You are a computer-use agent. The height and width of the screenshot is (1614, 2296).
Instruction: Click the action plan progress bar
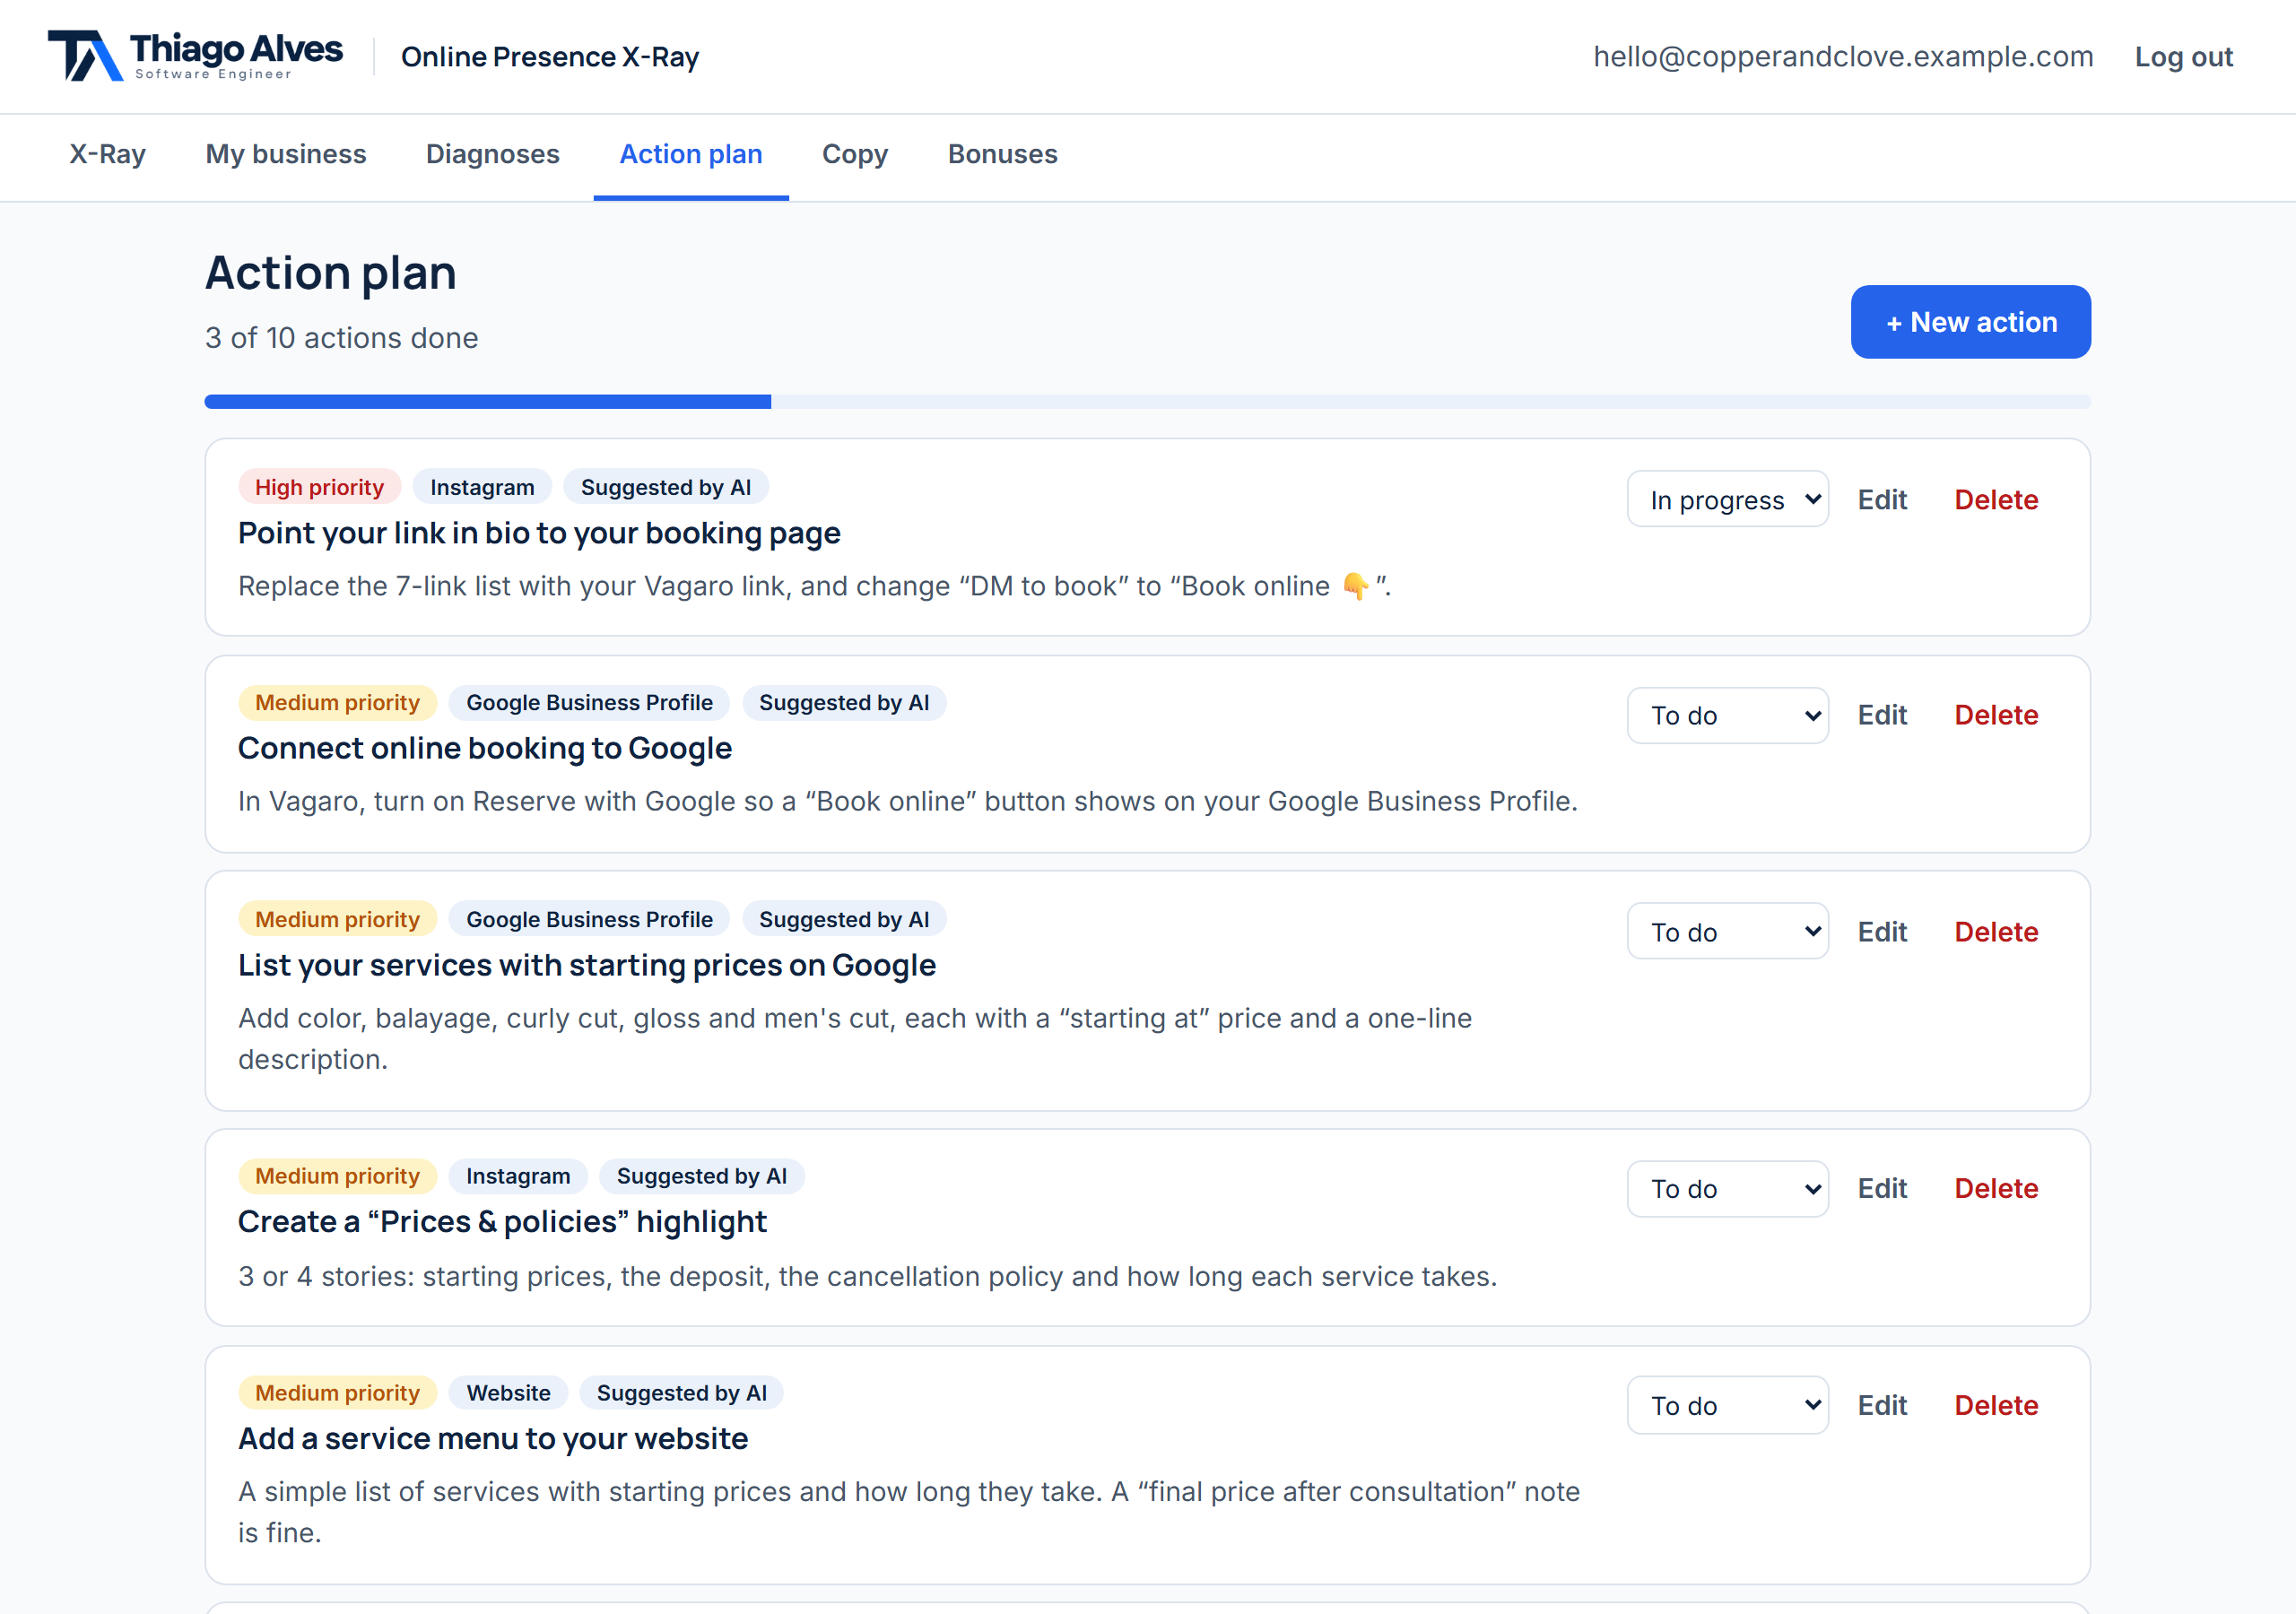click(x=1147, y=402)
